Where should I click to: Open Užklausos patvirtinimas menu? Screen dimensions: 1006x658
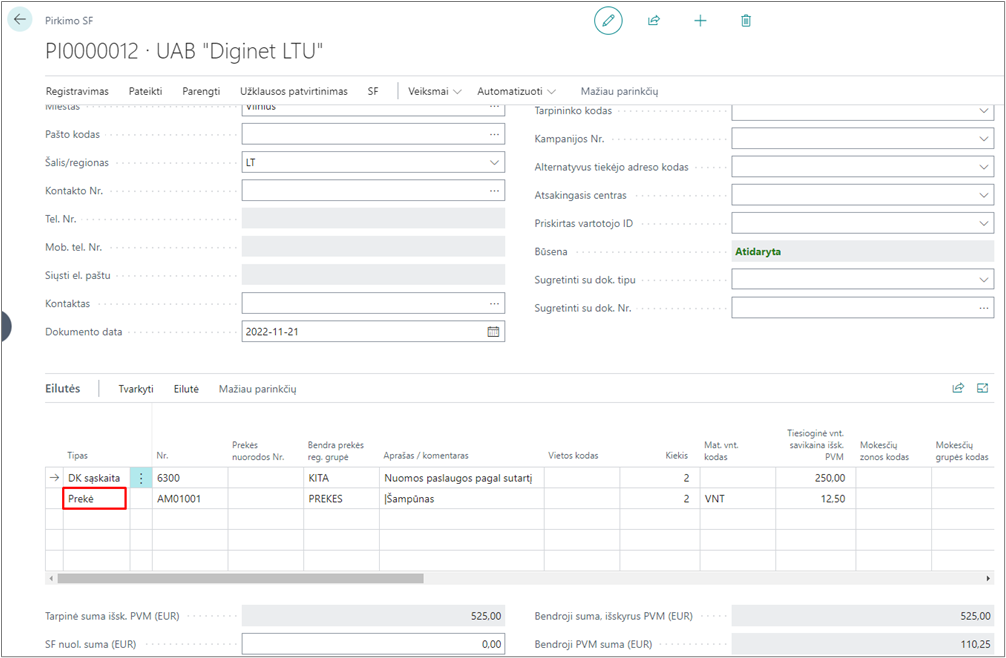pos(294,91)
